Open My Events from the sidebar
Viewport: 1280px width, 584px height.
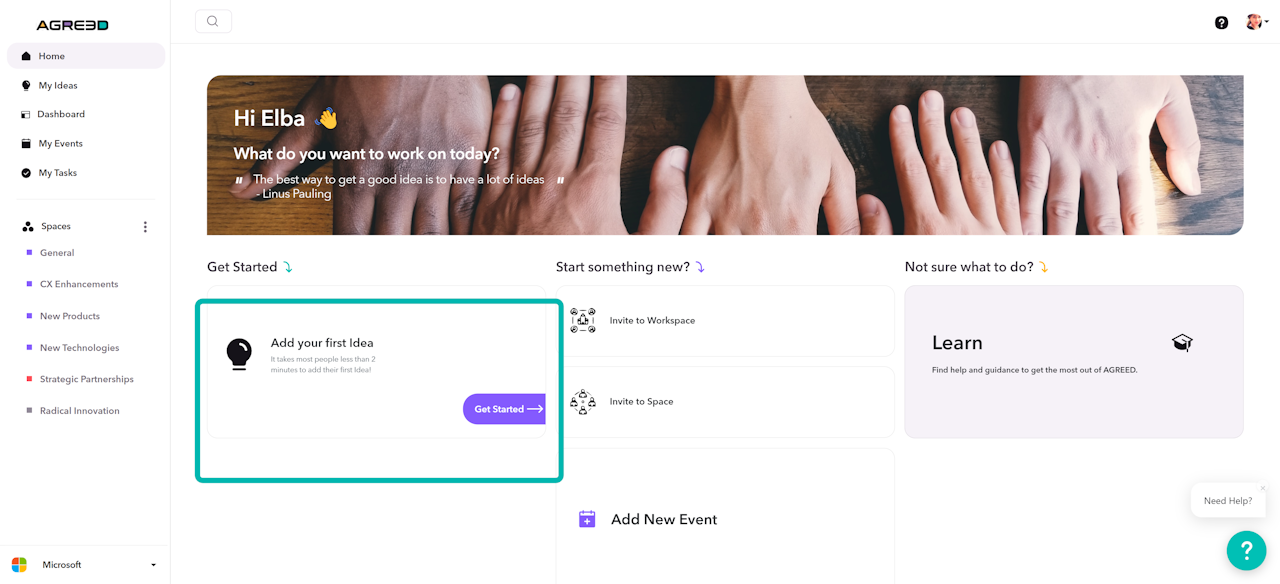(60, 143)
